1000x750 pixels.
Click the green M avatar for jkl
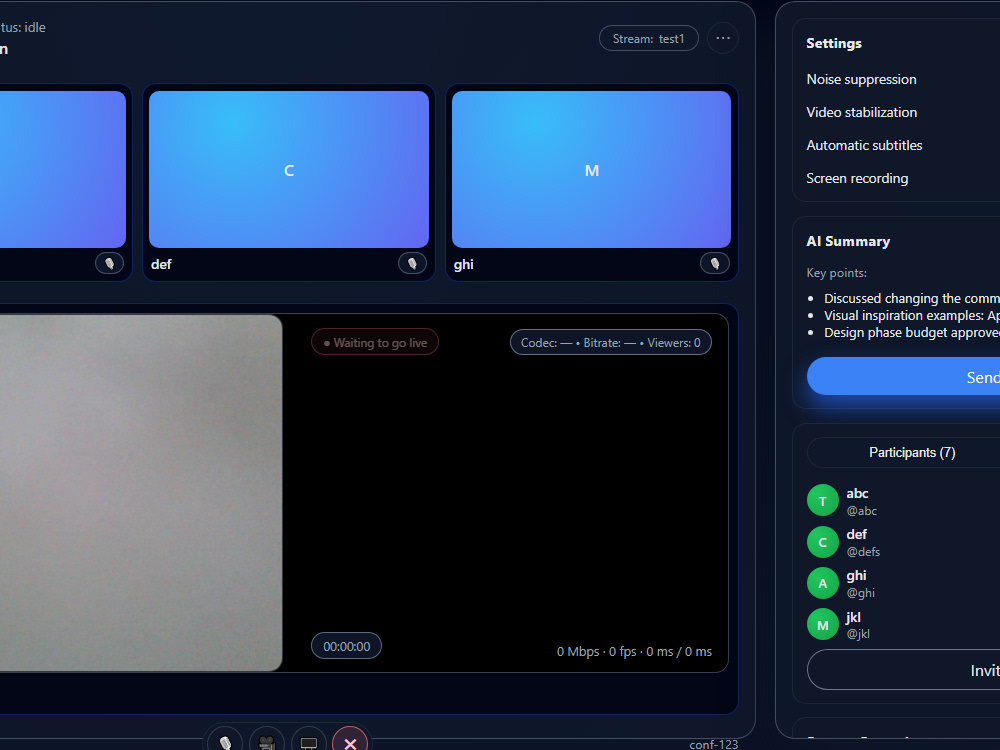(823, 624)
